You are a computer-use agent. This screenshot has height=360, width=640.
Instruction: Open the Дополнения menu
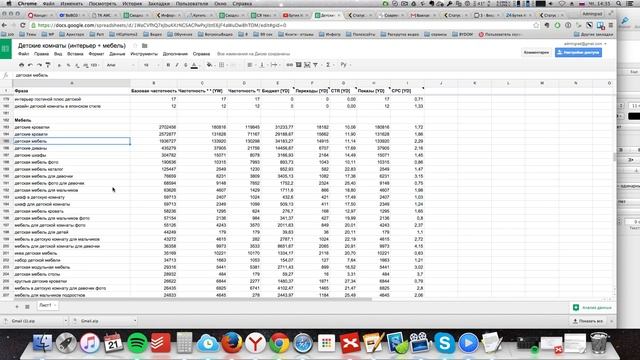[x=175, y=54]
